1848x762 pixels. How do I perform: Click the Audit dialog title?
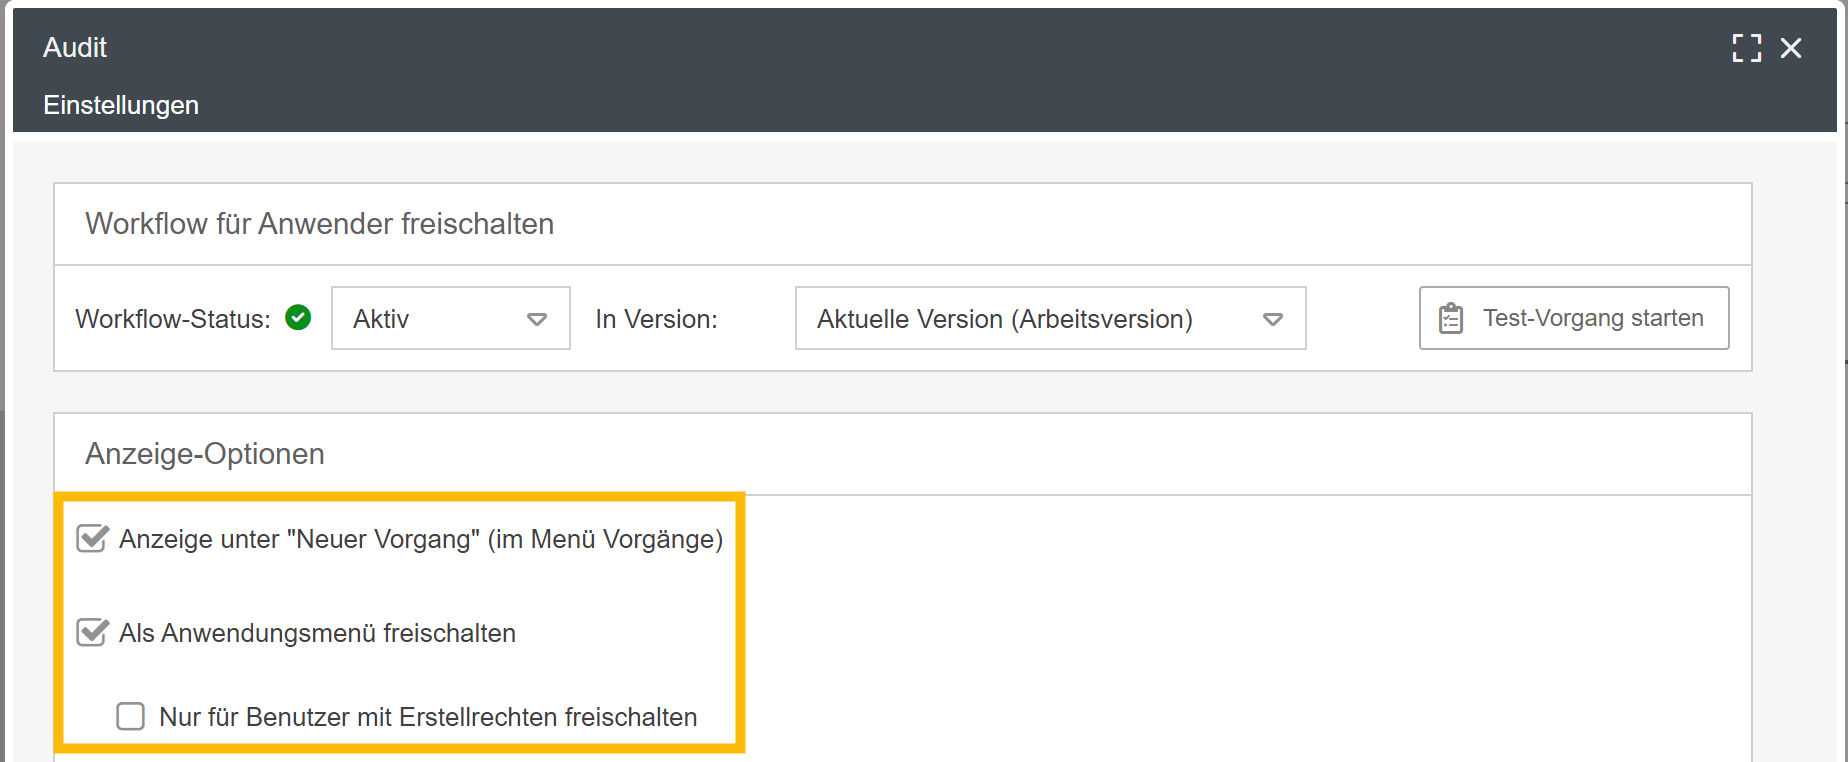point(75,47)
